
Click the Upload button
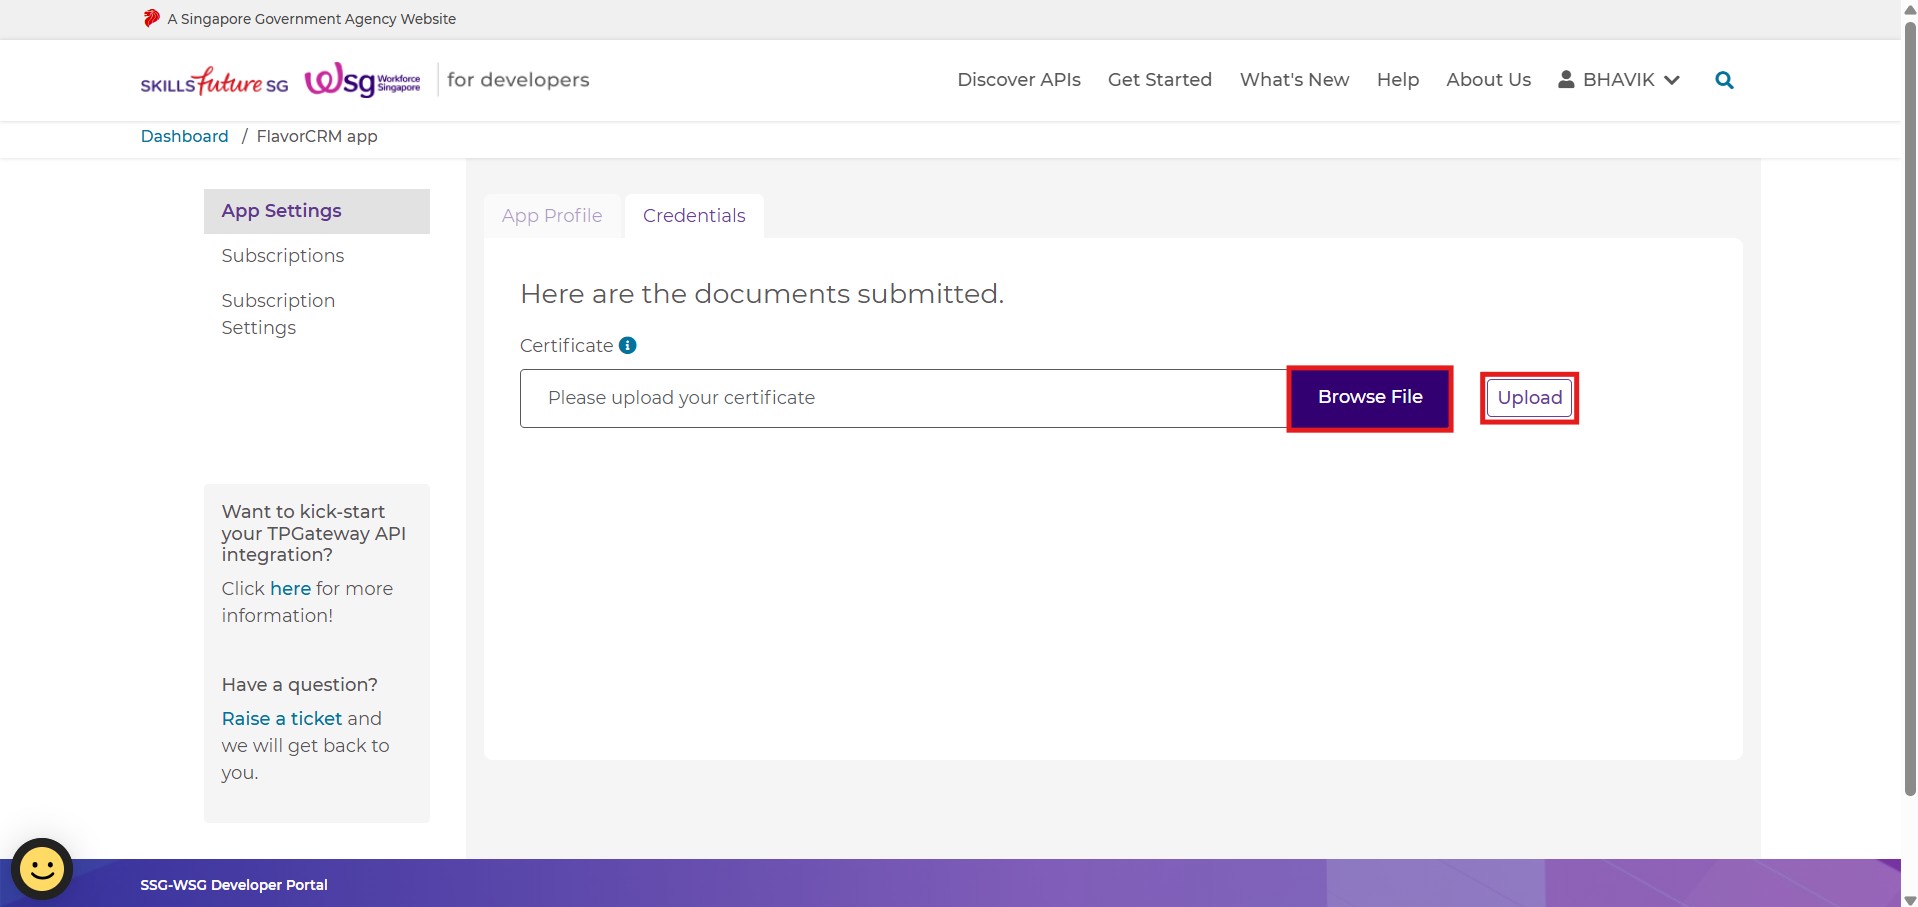pos(1528,398)
